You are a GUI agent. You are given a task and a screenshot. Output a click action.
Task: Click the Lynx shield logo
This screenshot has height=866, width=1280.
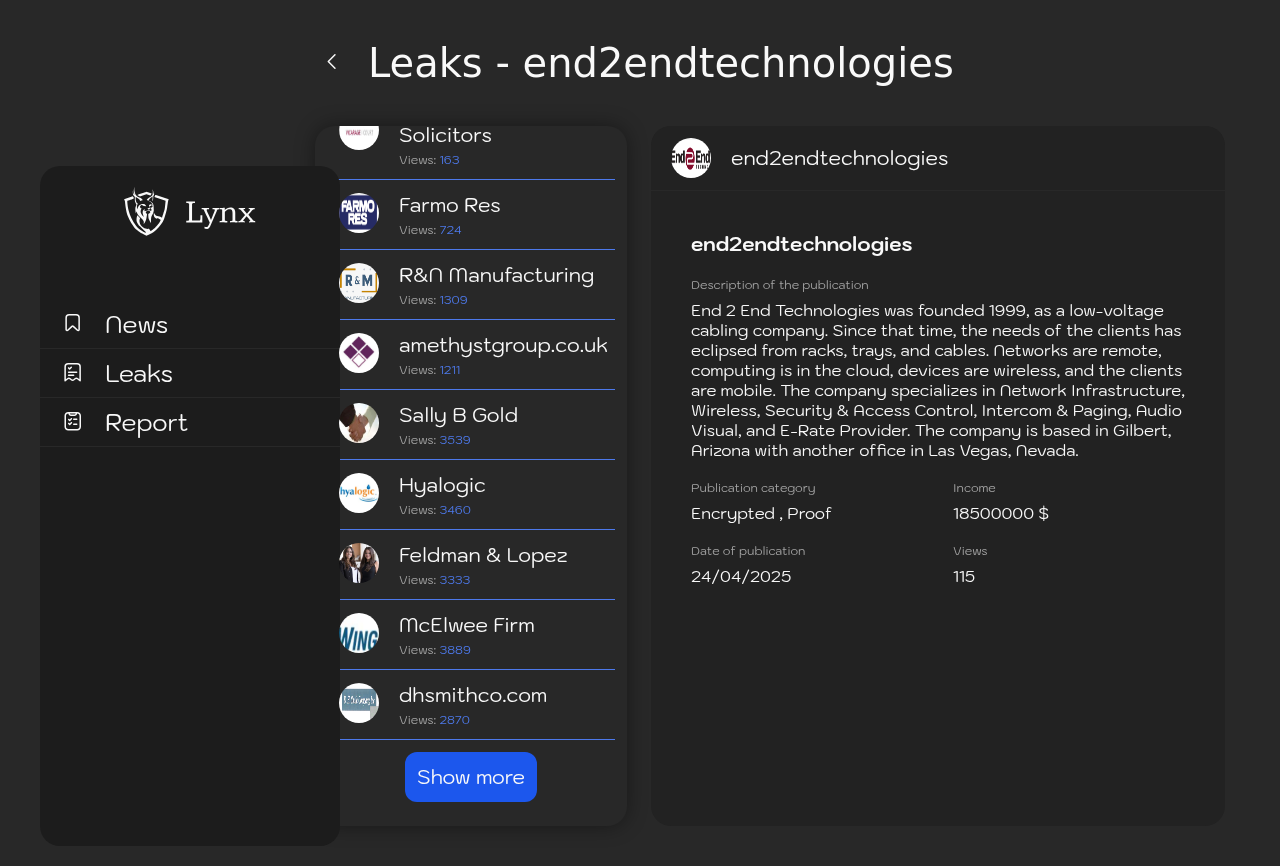147,212
